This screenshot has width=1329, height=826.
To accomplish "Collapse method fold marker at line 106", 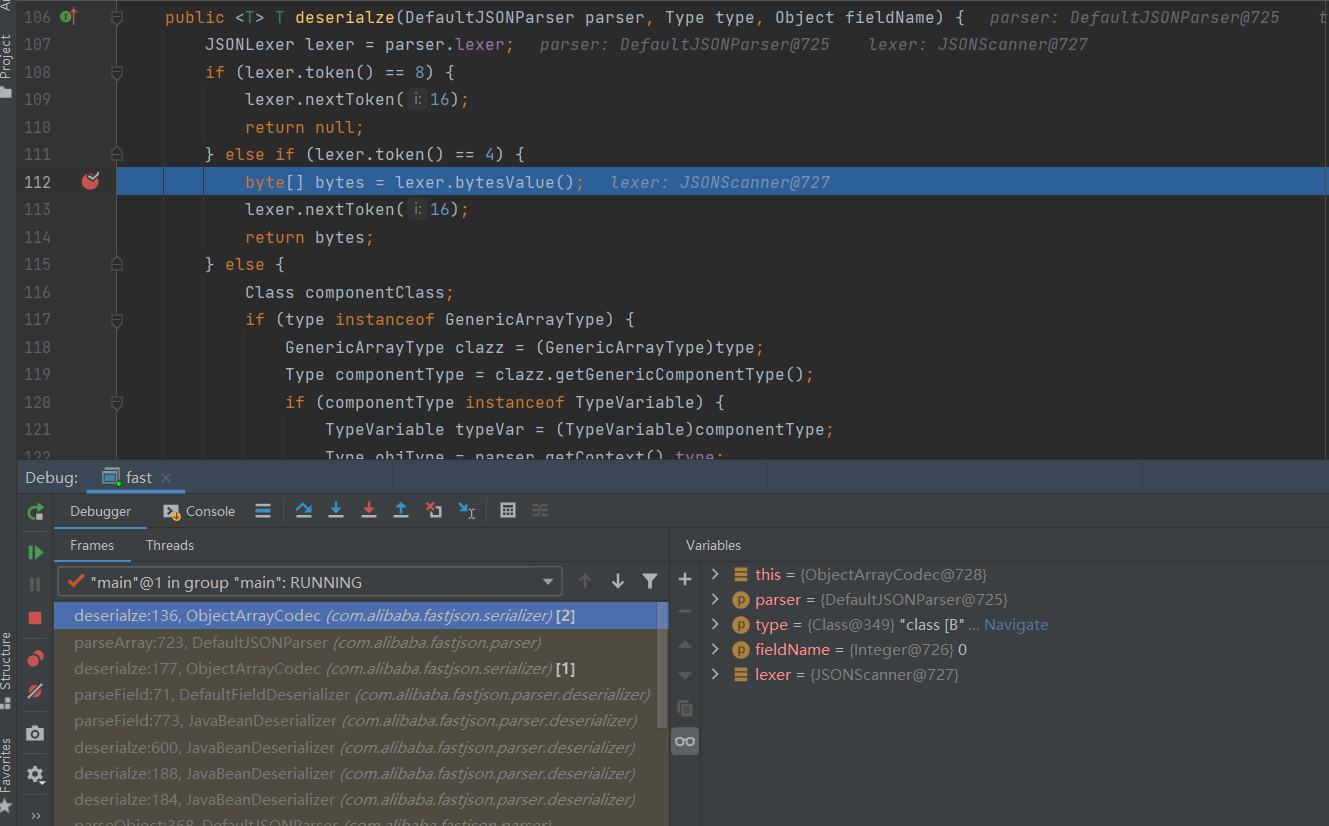I will [x=117, y=18].
